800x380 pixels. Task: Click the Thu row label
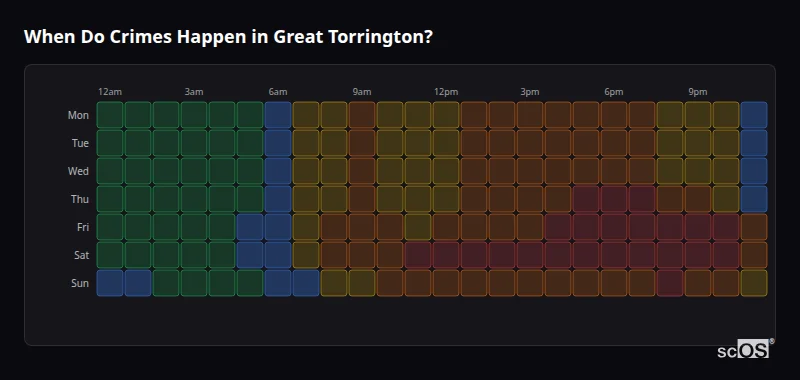[x=80, y=199]
